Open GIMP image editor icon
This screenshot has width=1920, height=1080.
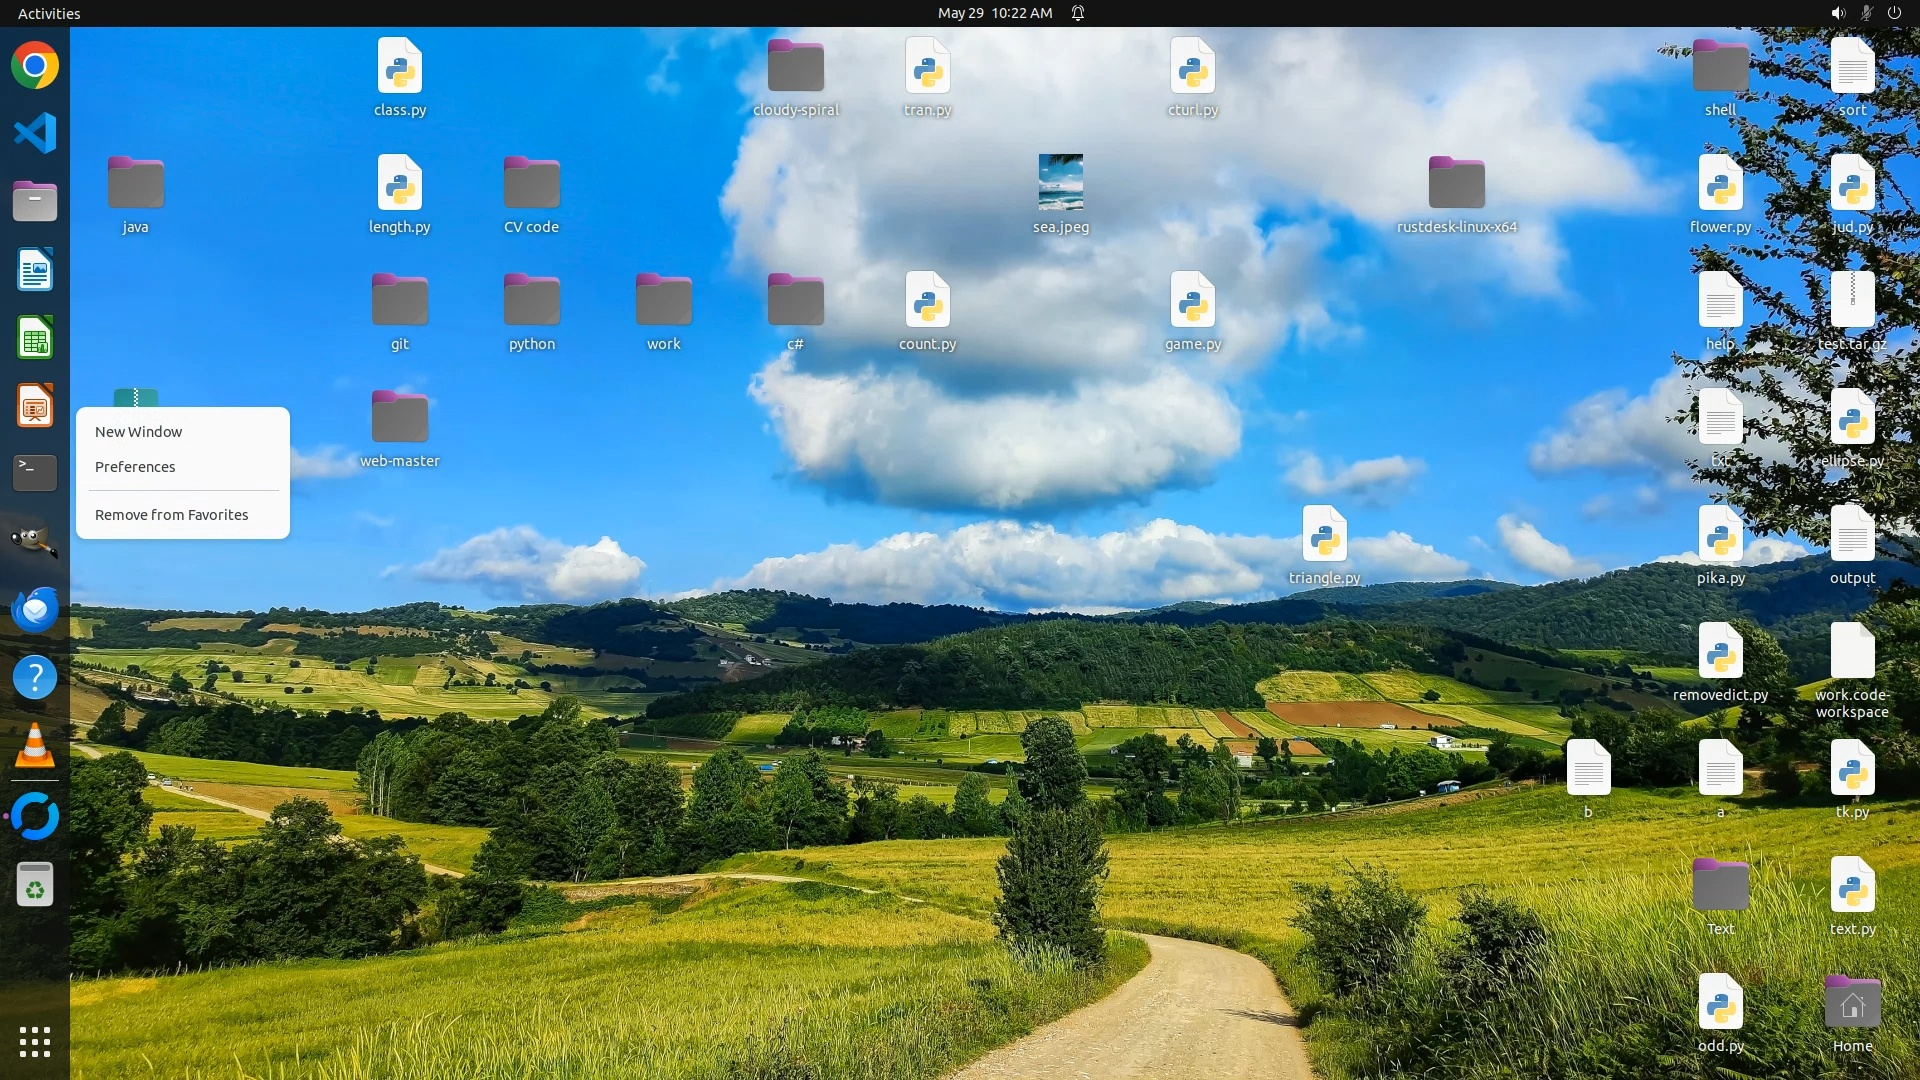coord(35,541)
